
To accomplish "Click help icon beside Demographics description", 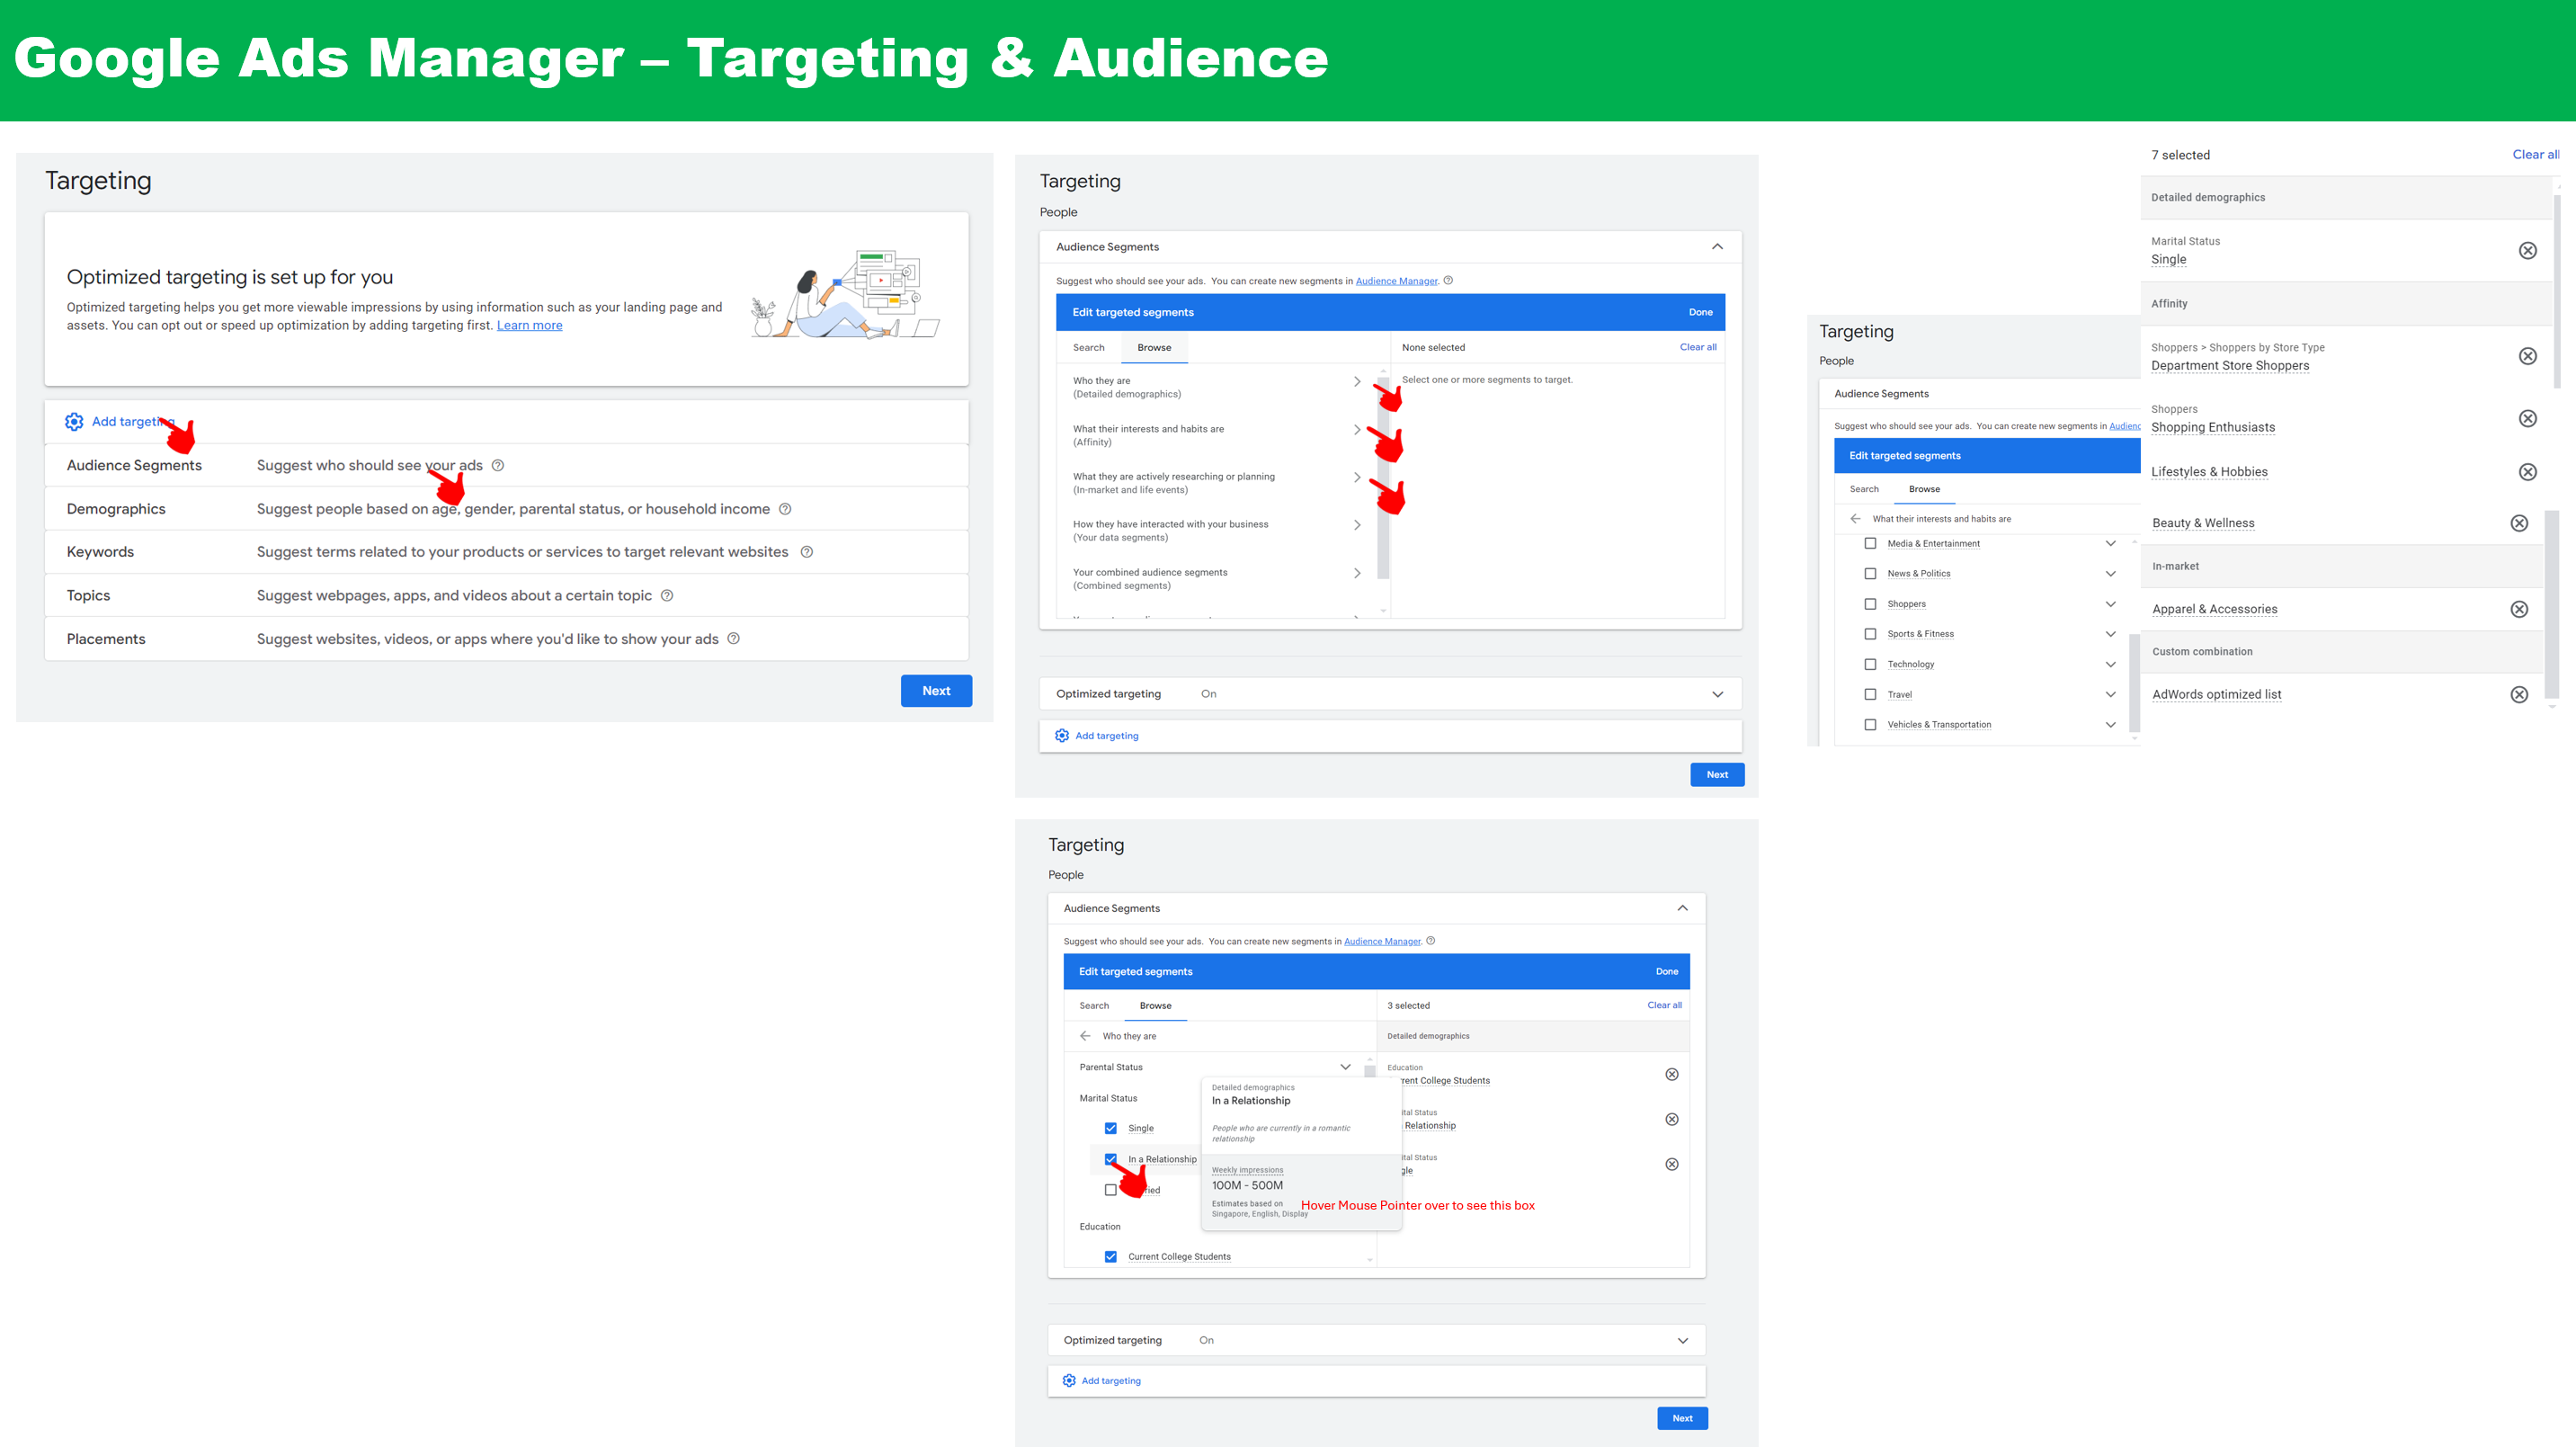I will (785, 509).
